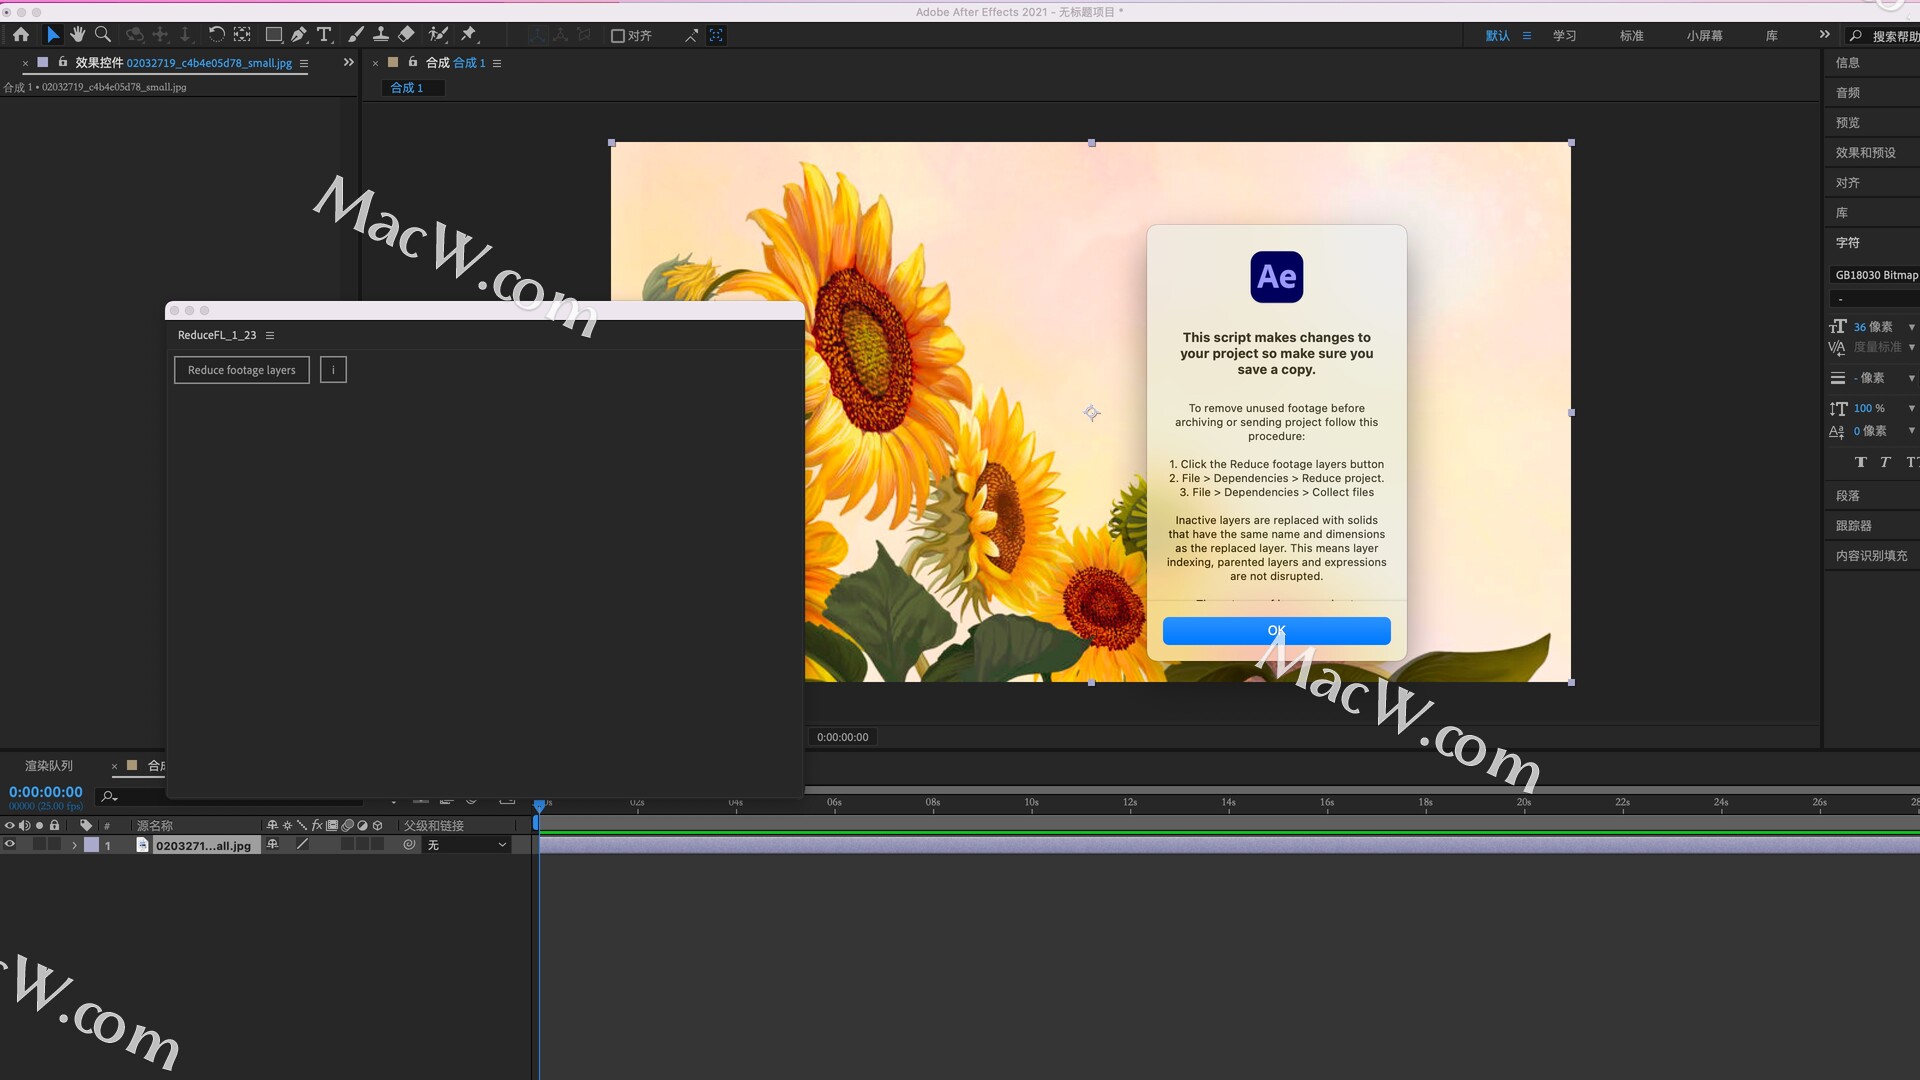Hide layer 1 using eye icon
This screenshot has height=1080, width=1920.
pos(10,845)
